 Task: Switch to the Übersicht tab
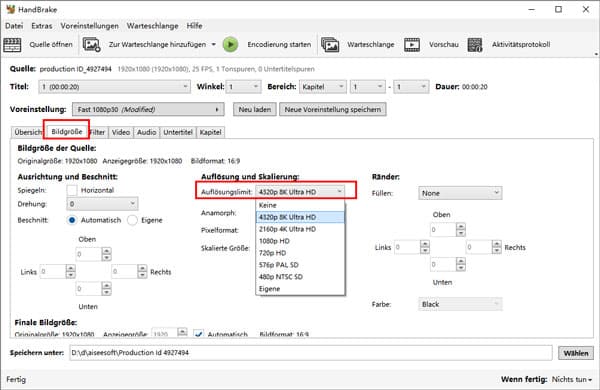pyautogui.click(x=28, y=132)
